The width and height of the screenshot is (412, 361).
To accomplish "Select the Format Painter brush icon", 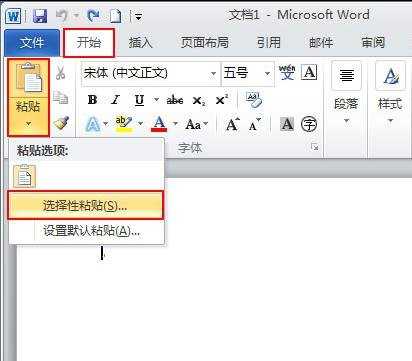I will pyautogui.click(x=61, y=123).
